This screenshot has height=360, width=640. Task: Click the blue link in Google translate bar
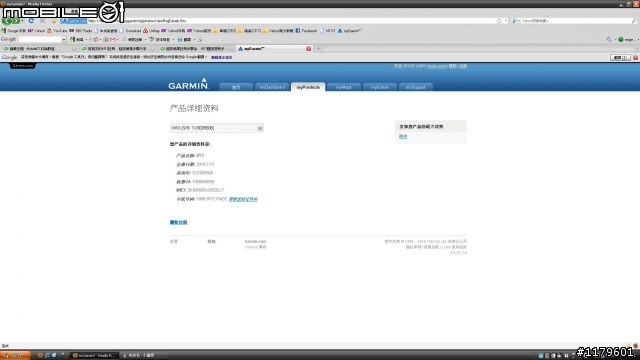point(221,58)
